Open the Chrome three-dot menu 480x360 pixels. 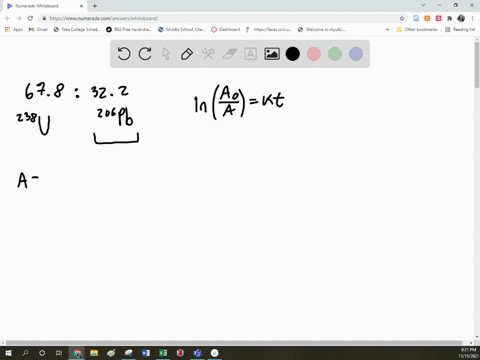[x=472, y=18]
